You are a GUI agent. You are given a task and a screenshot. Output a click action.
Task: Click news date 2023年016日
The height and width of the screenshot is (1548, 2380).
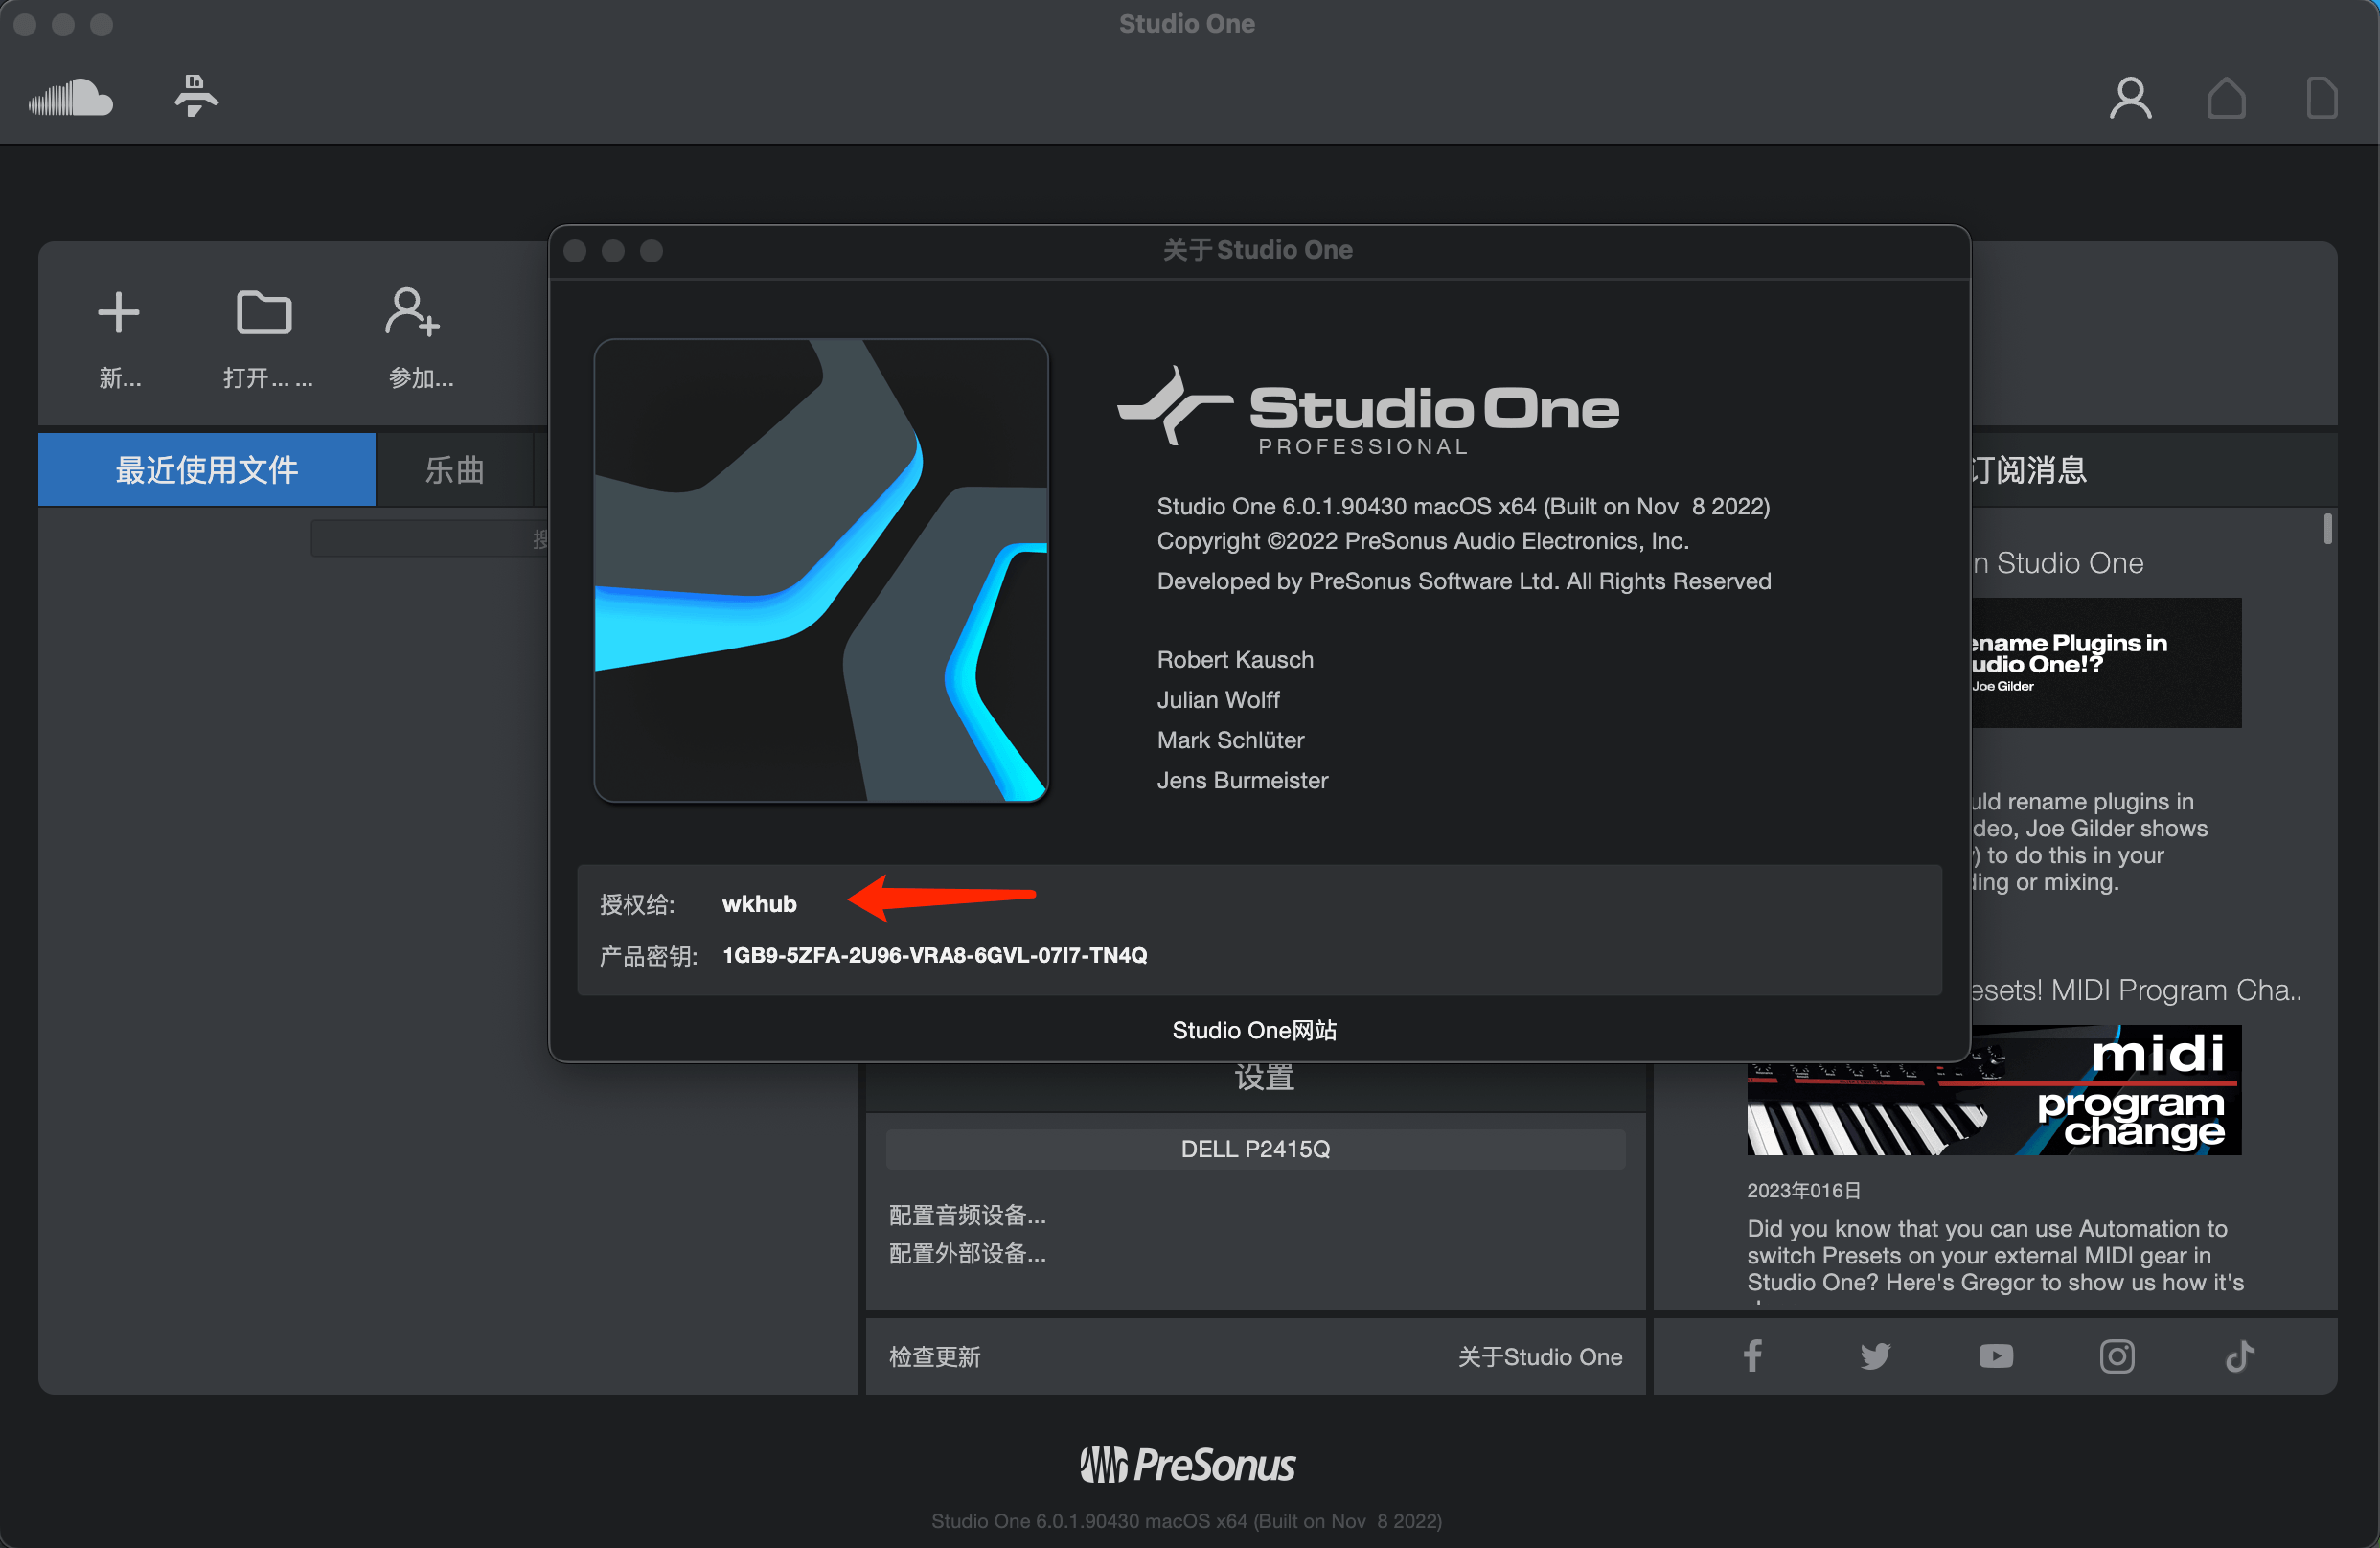point(1804,1190)
